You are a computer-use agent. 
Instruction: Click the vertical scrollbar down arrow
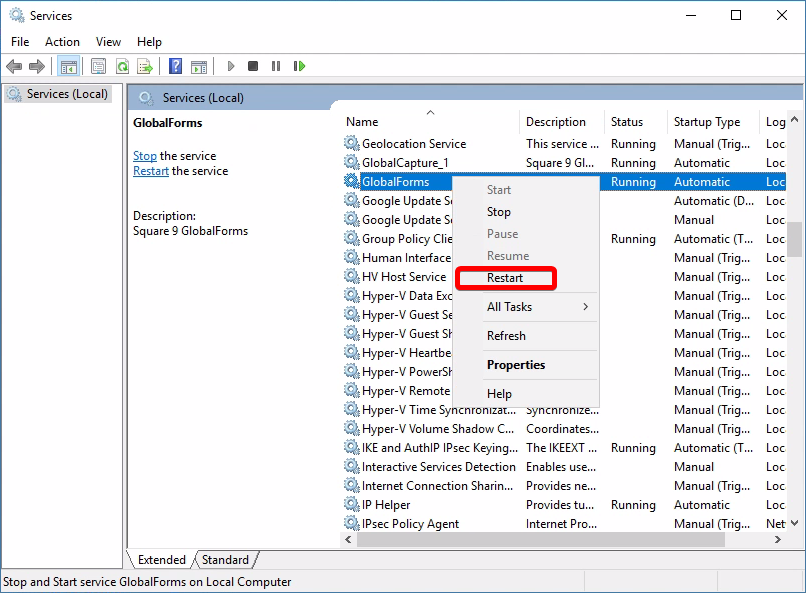[794, 523]
